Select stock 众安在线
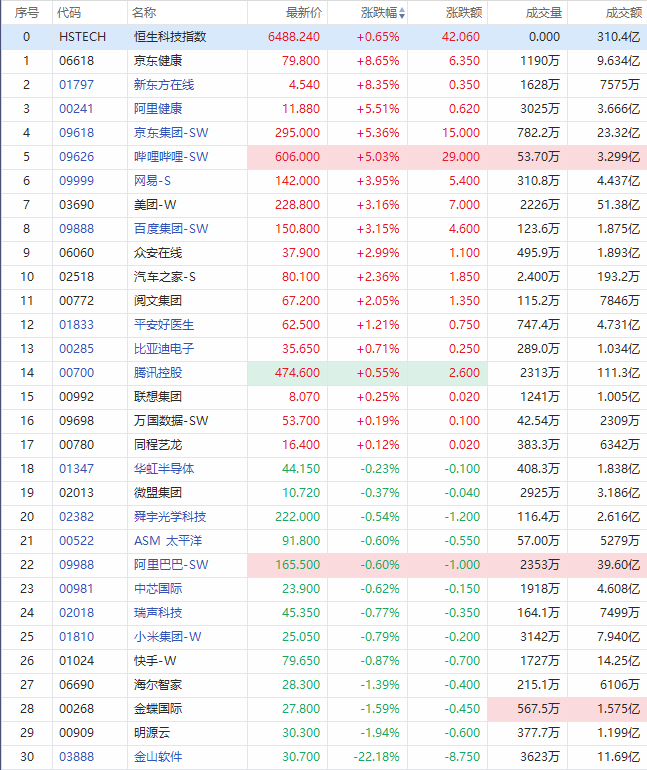Screen dimensions: 647x770 [158, 253]
